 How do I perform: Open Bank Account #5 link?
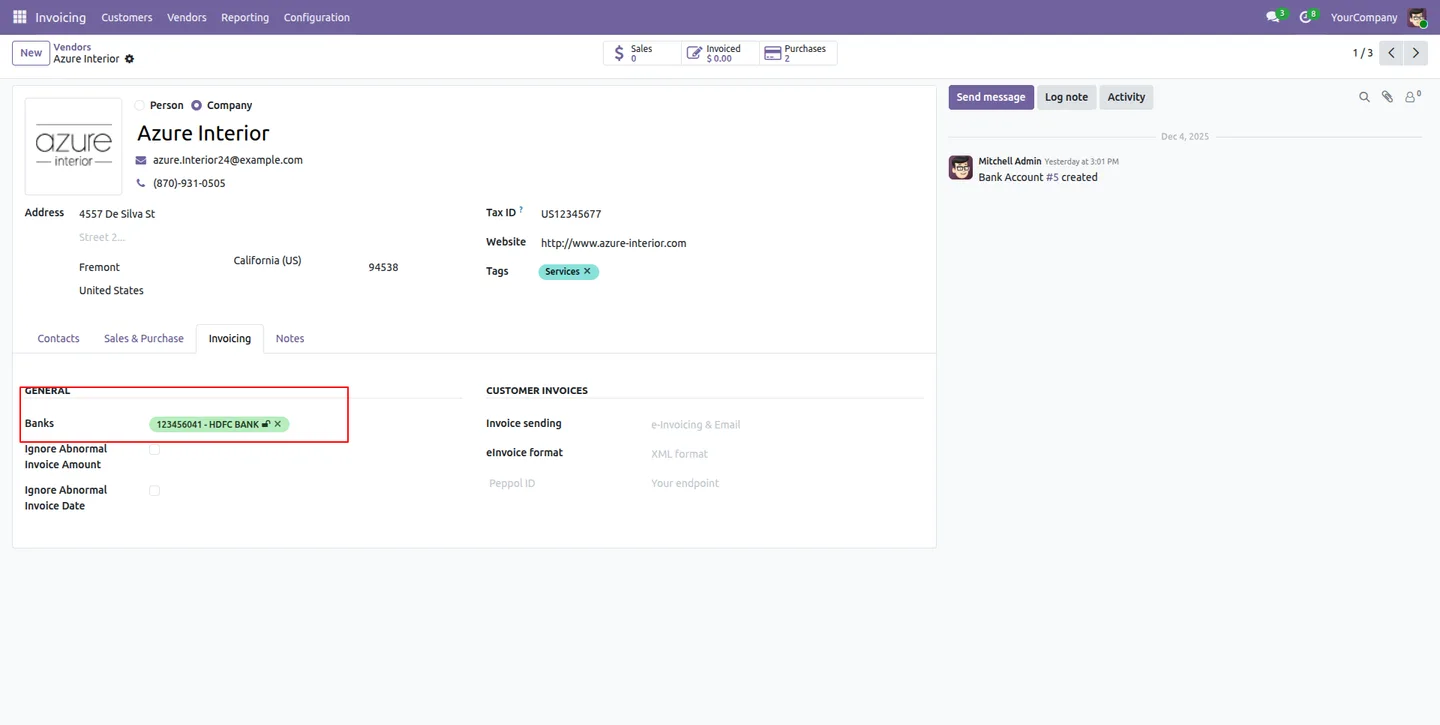[1052, 177]
